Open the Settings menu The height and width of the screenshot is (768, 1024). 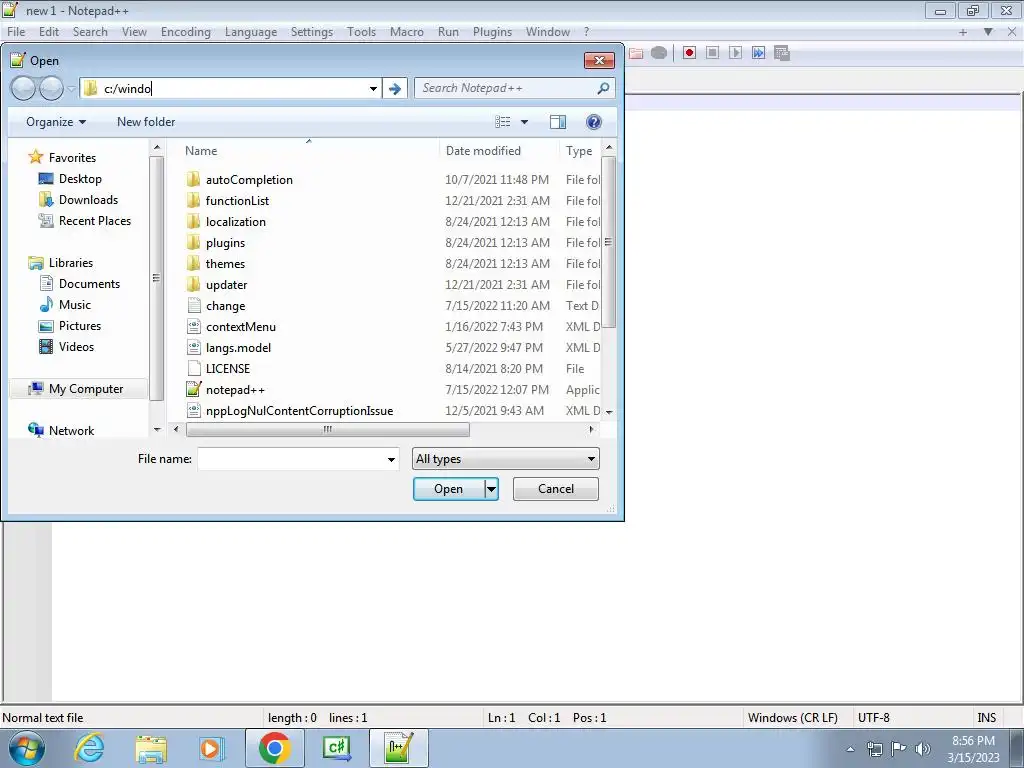(x=312, y=32)
